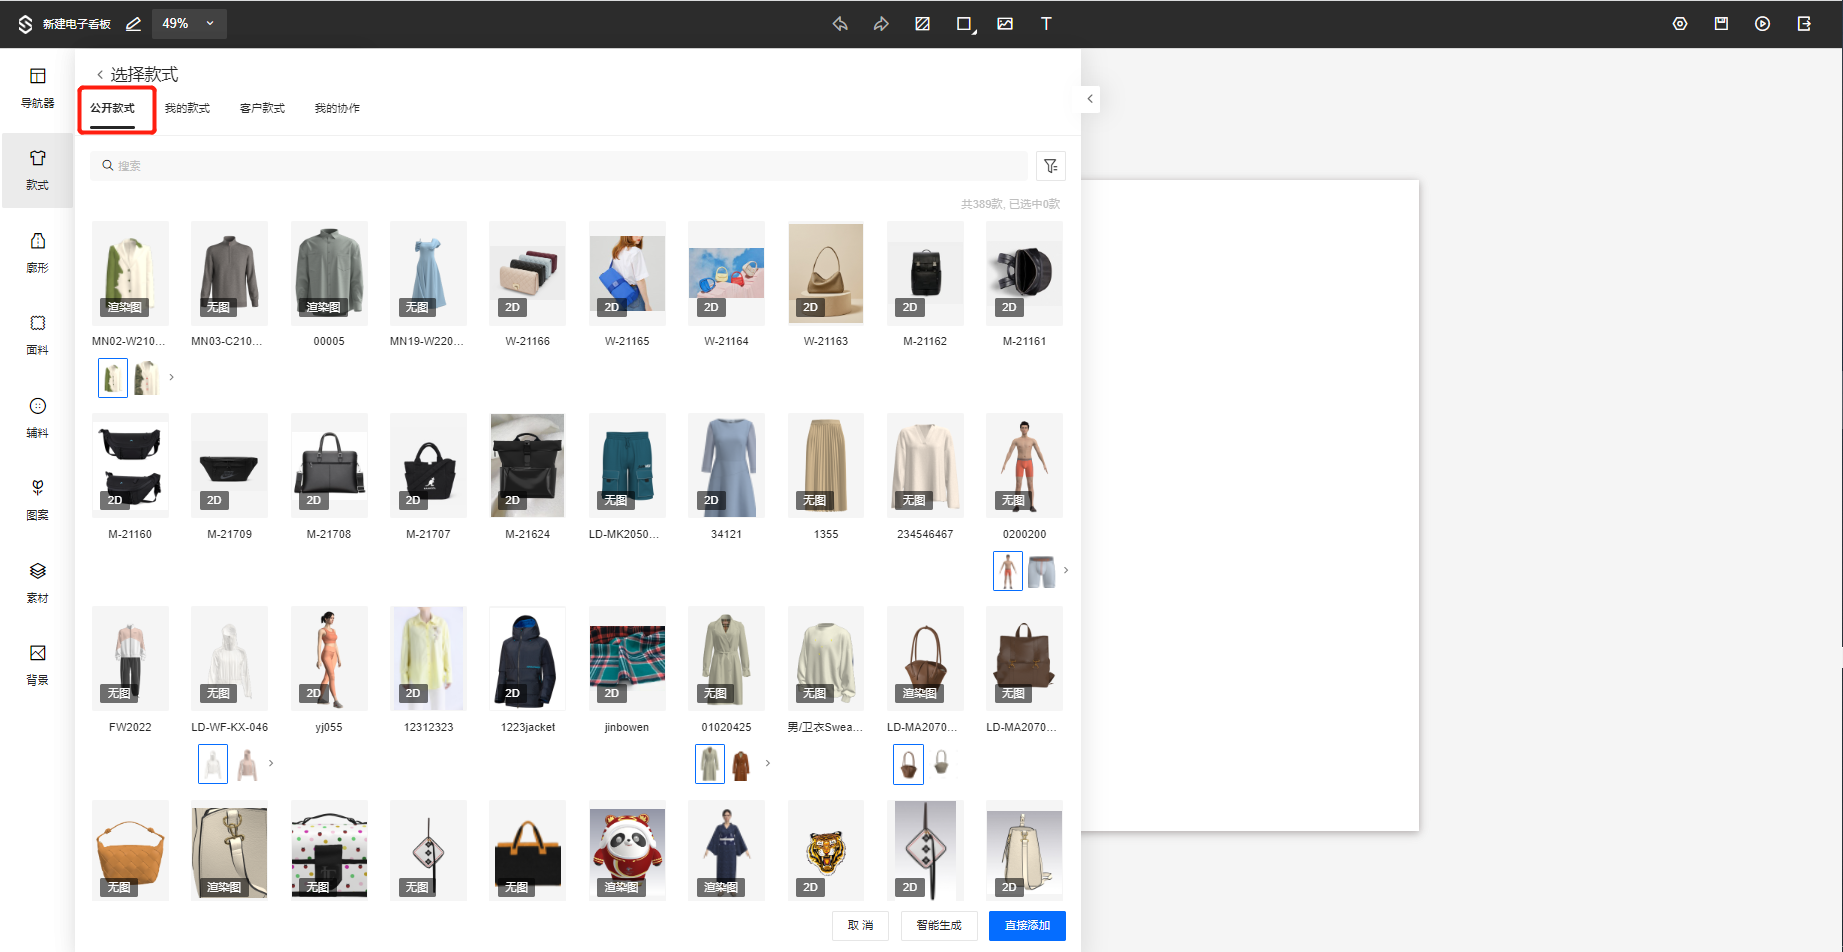1843x952 pixels.
Task: Click the 取消 cancel button
Action: tap(860, 926)
